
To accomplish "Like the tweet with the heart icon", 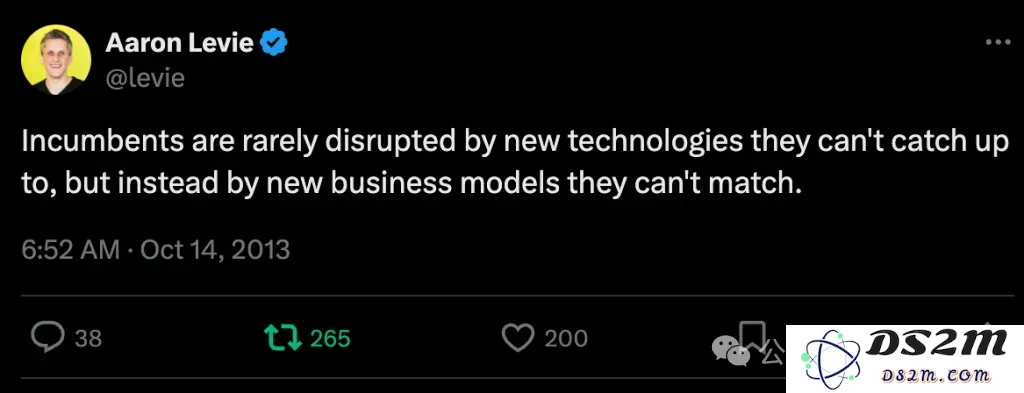I will 518,338.
